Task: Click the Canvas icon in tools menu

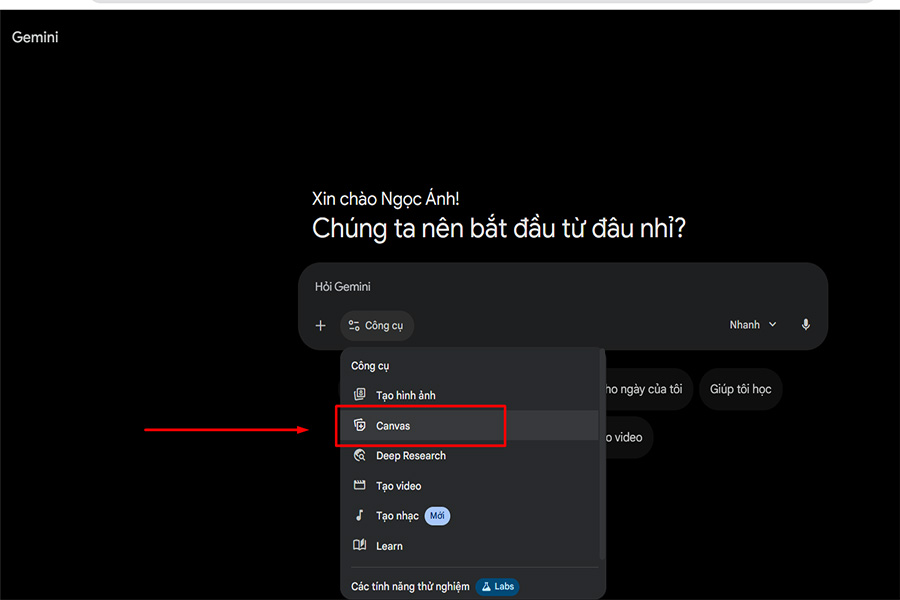Action: (x=360, y=426)
